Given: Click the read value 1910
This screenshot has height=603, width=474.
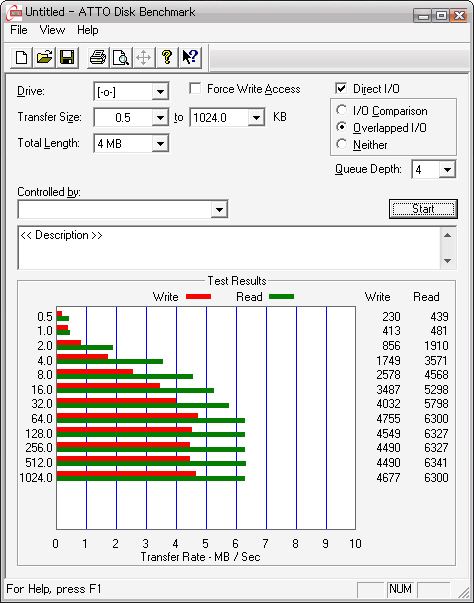Looking at the screenshot, I should click(436, 346).
